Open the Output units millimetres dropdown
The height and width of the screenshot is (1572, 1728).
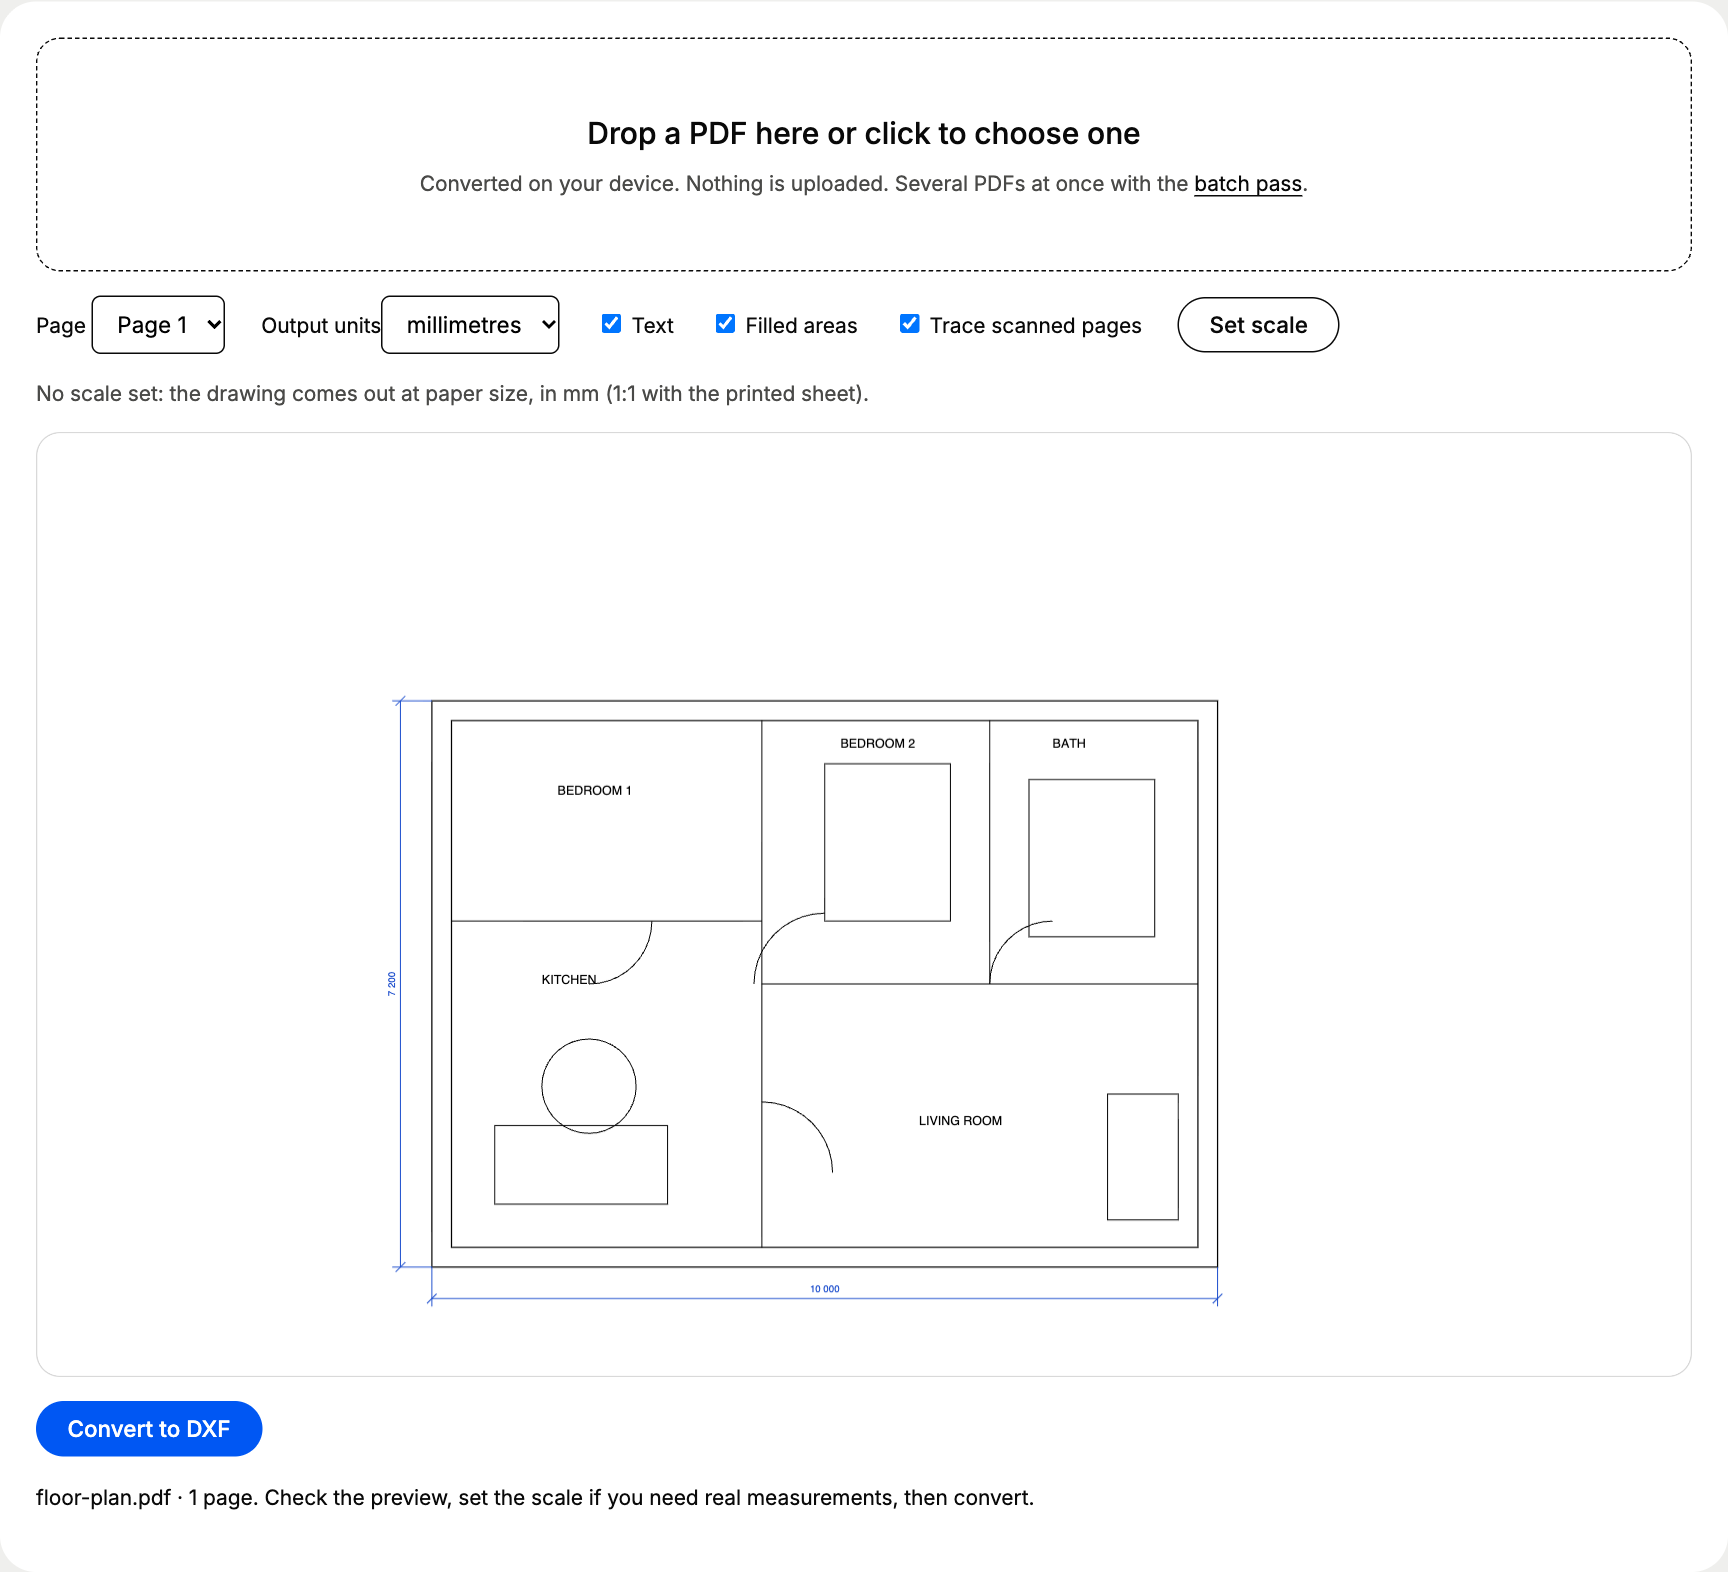[470, 325]
